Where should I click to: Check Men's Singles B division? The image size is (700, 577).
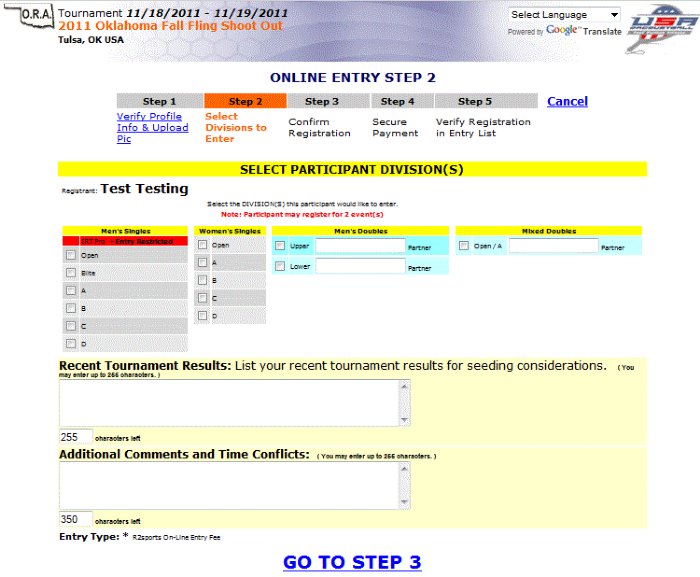tap(71, 308)
